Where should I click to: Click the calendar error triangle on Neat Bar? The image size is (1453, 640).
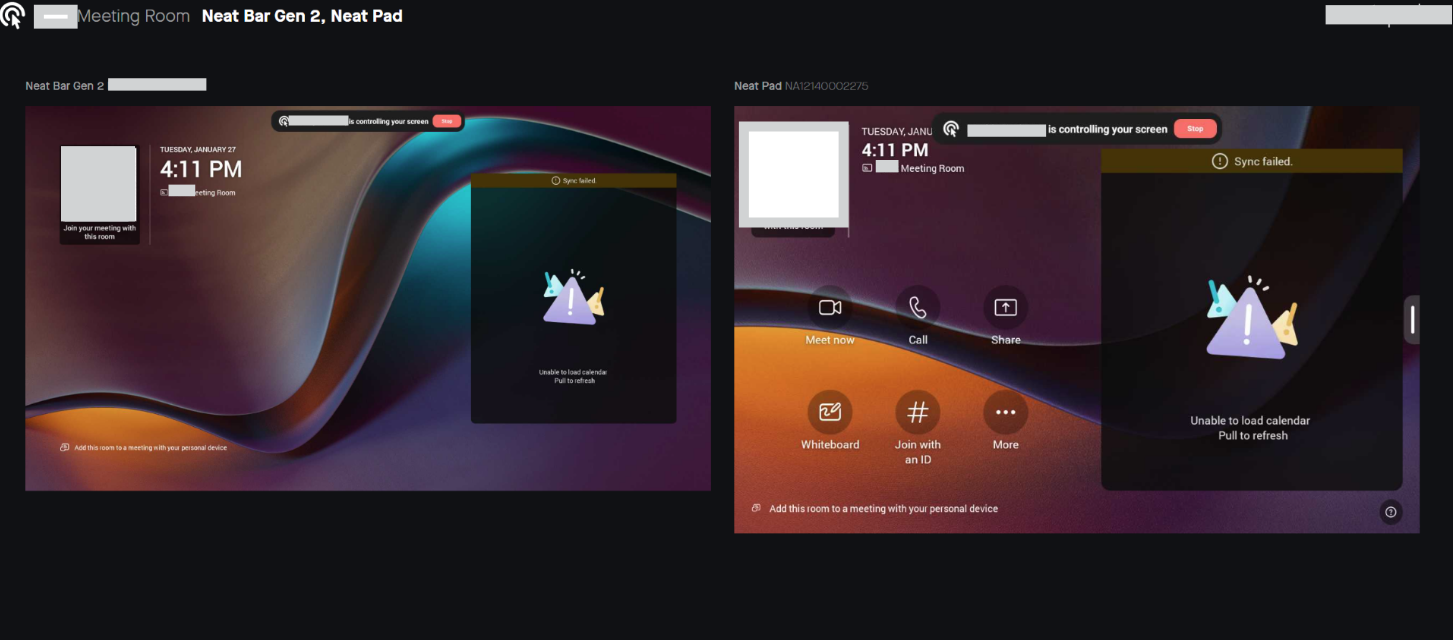(573, 297)
